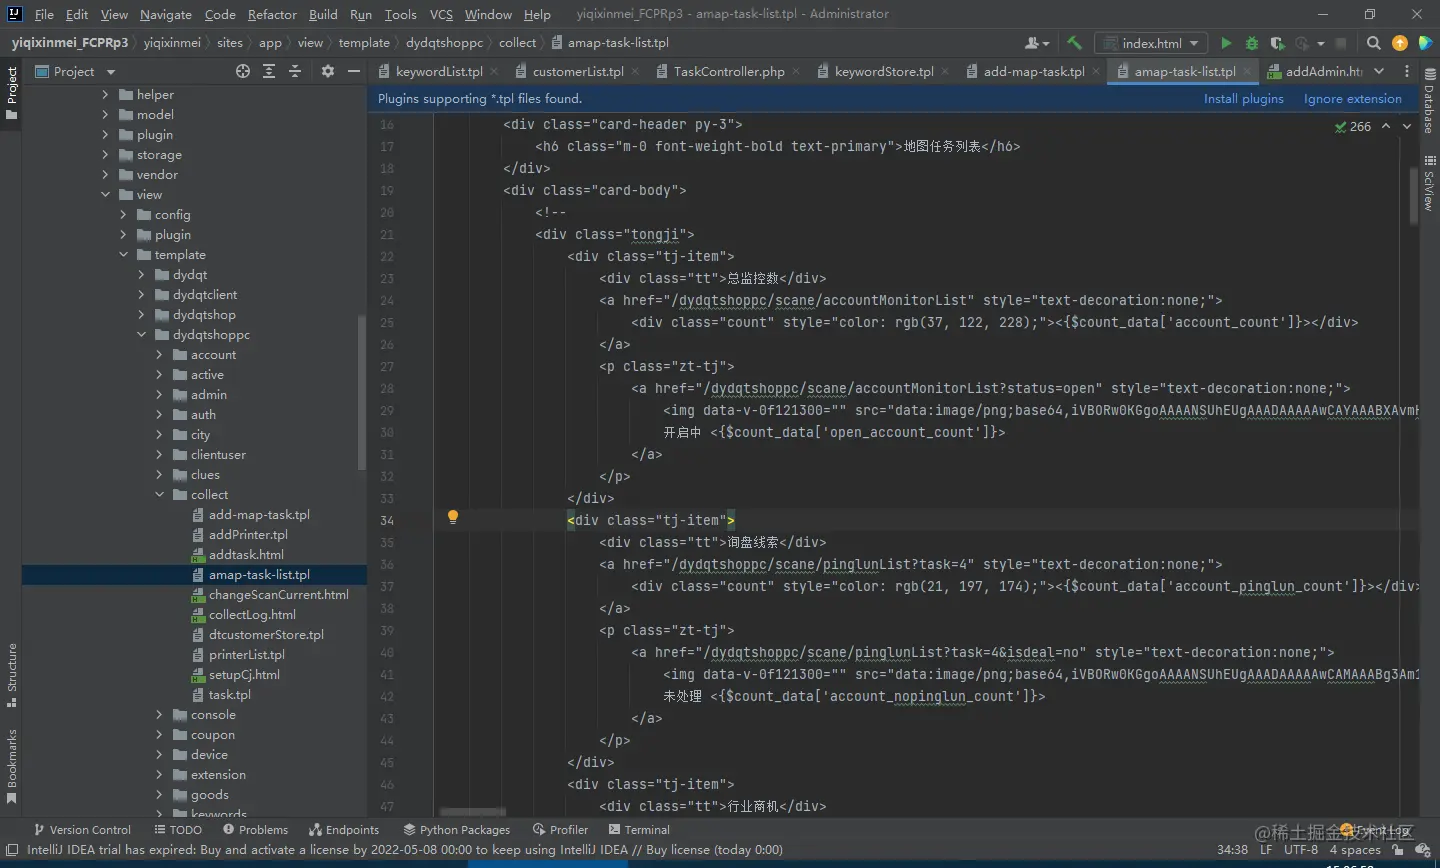Click the Project tree vertical scrollbar thumb
The width and height of the screenshot is (1440, 868).
pos(362,391)
